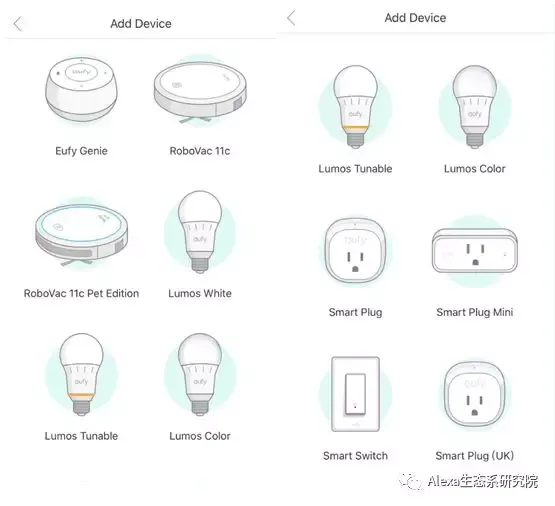Click the Smart Switch text label
Viewport: 555px width, 506px height.
(355, 456)
